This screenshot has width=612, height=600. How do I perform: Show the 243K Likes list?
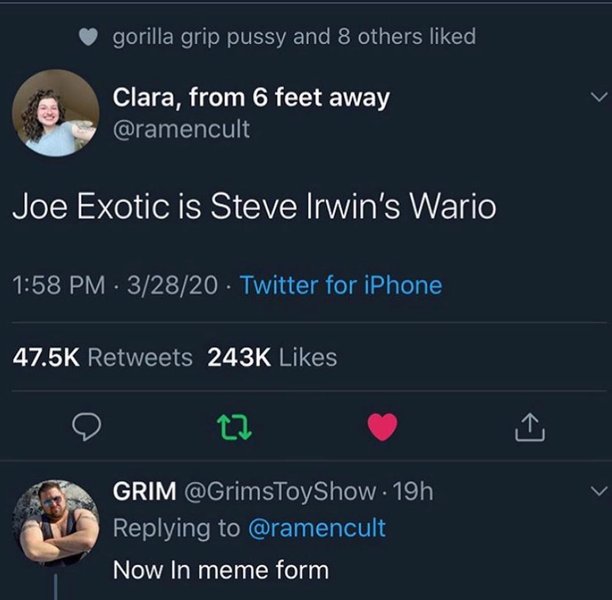coord(271,357)
